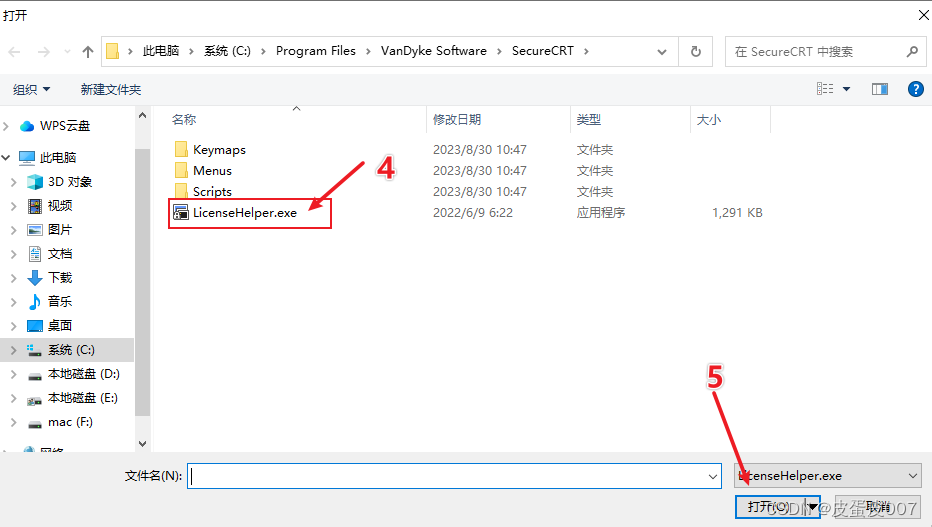
Task: Sort by 修改日期 column header
Action: [x=457, y=119]
